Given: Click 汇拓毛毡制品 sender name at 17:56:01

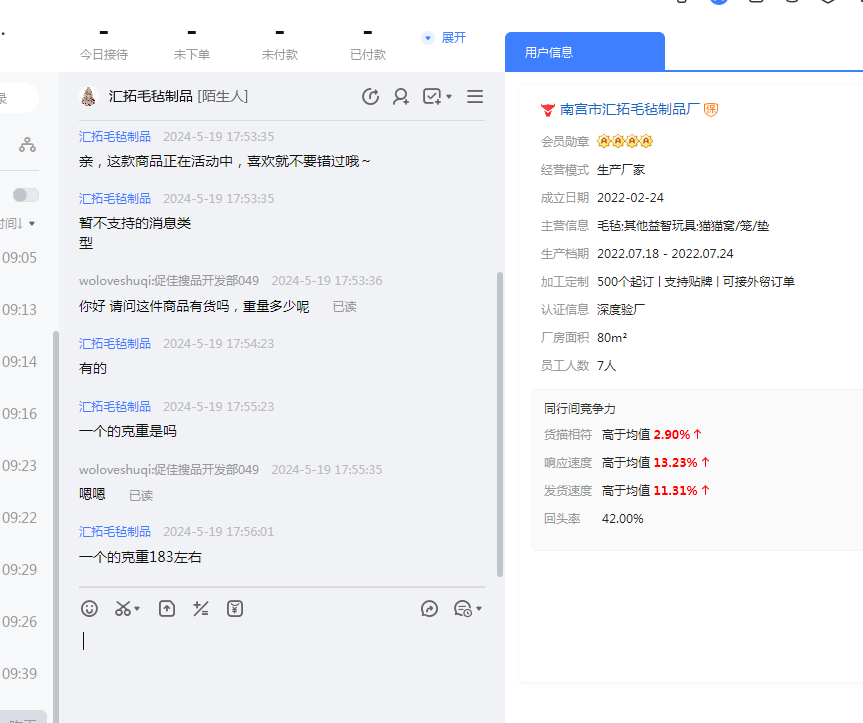Looking at the screenshot, I should coord(115,532).
